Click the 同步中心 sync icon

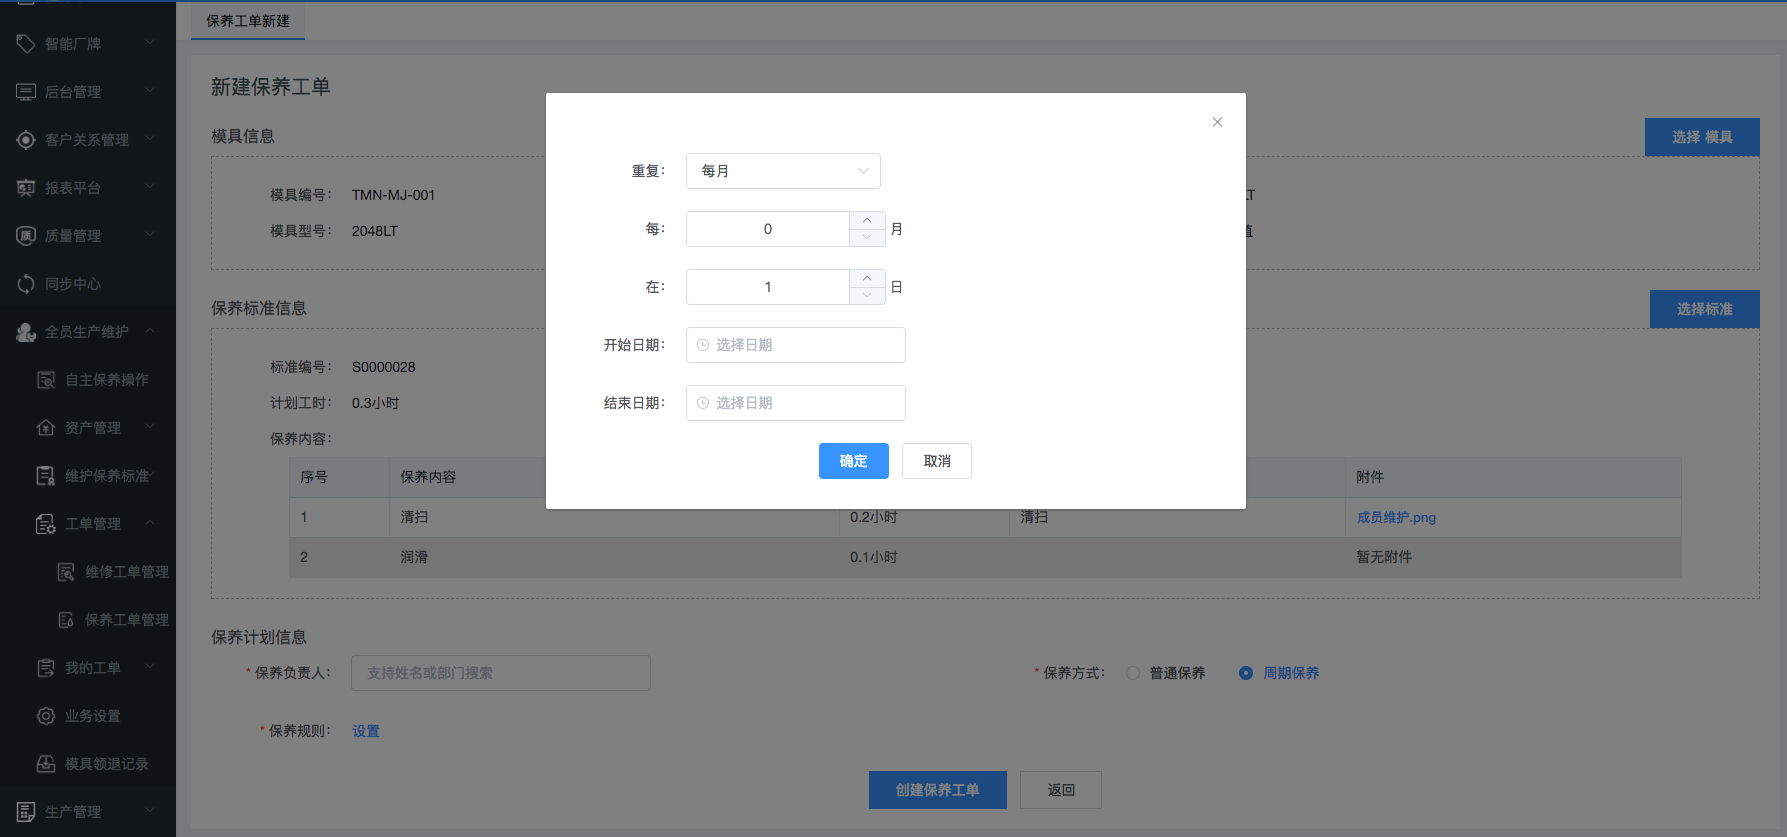click(26, 284)
